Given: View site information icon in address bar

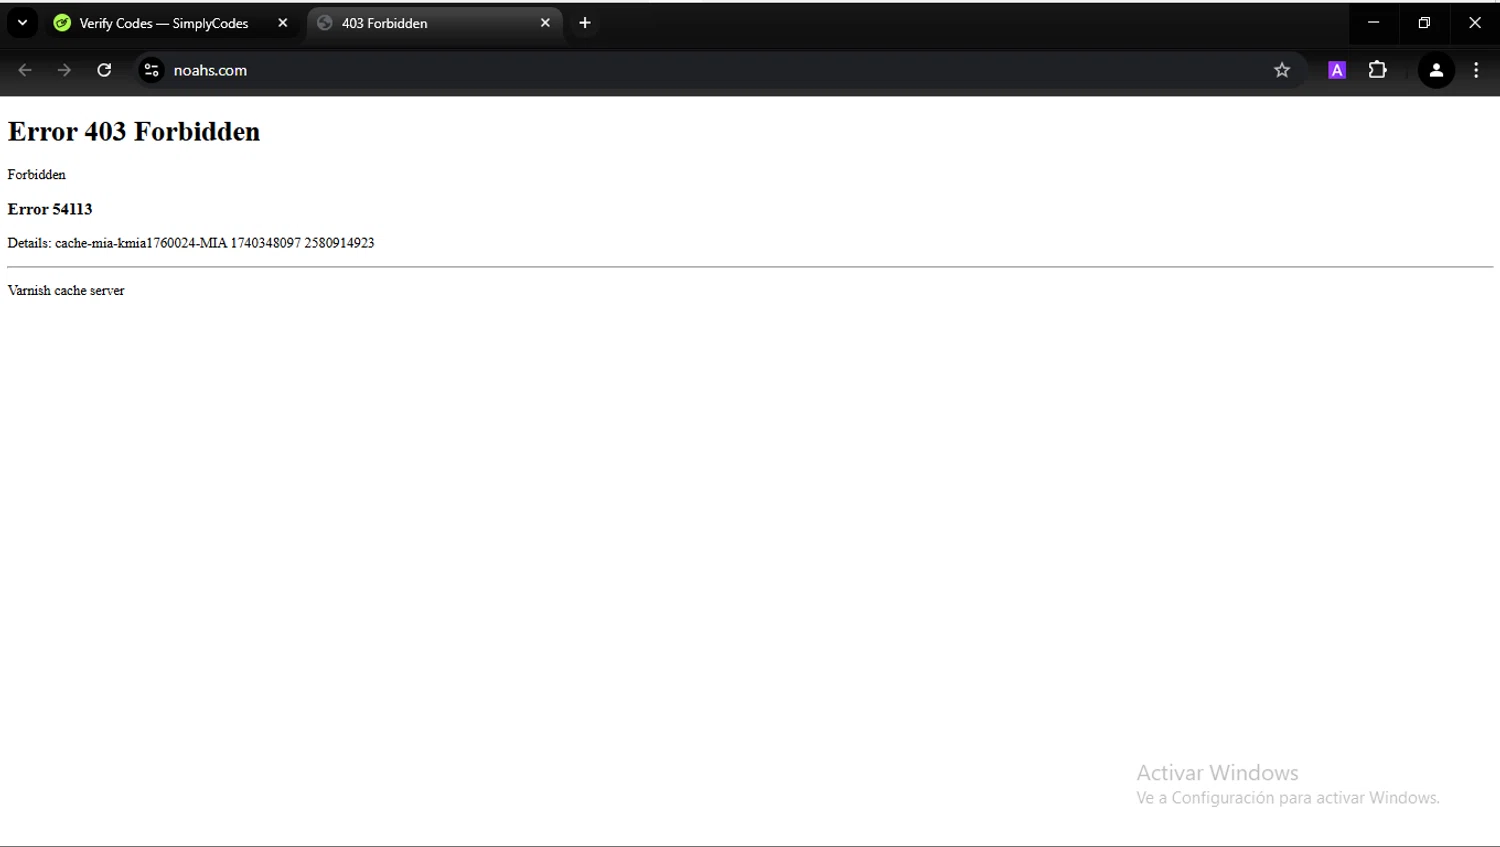Looking at the screenshot, I should (x=151, y=70).
